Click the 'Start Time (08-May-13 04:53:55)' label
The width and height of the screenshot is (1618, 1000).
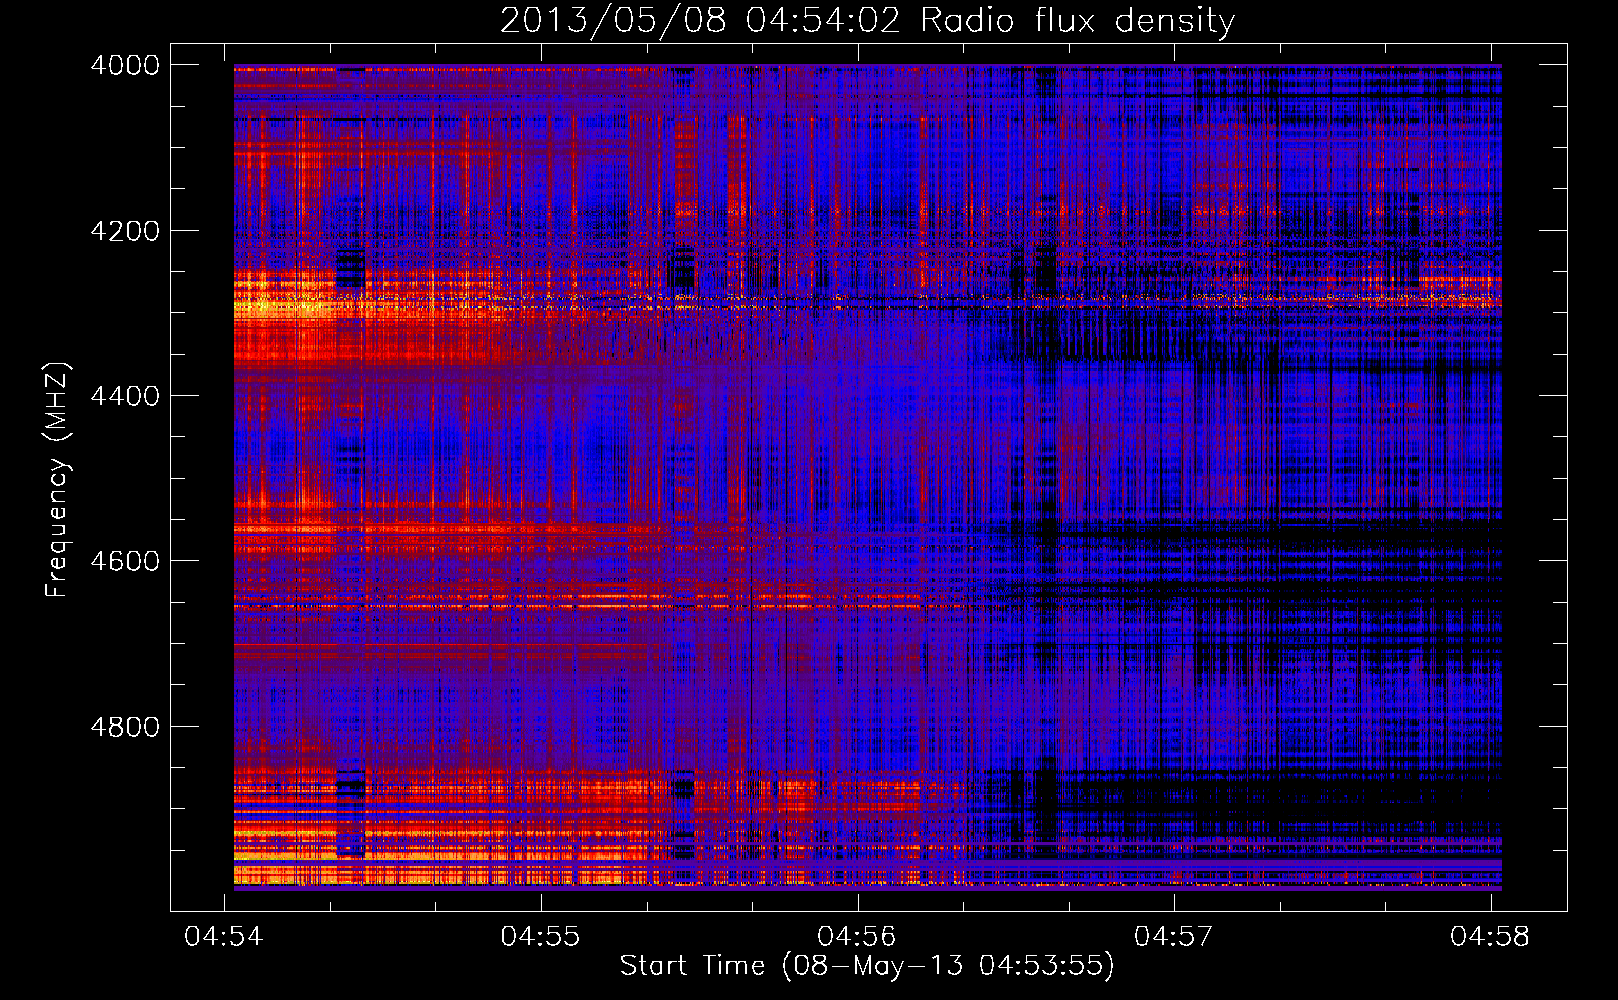(867, 966)
